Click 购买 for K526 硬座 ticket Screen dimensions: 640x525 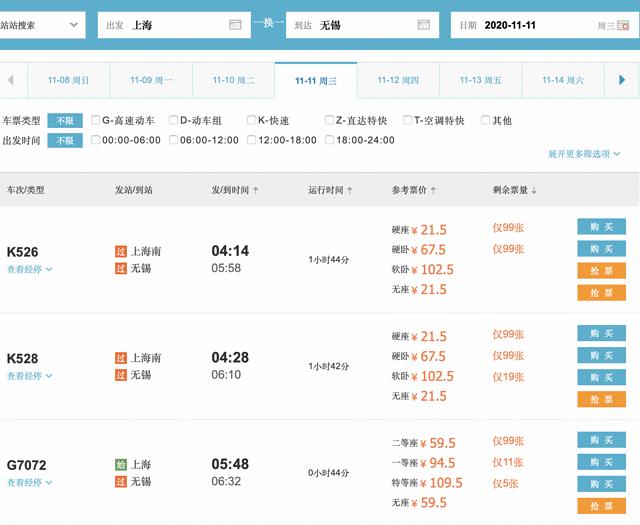(x=601, y=226)
